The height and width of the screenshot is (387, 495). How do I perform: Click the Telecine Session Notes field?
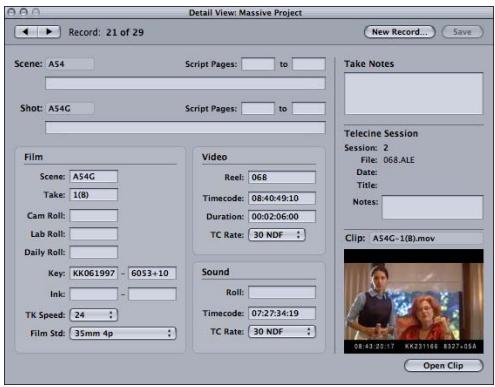pyautogui.click(x=432, y=207)
